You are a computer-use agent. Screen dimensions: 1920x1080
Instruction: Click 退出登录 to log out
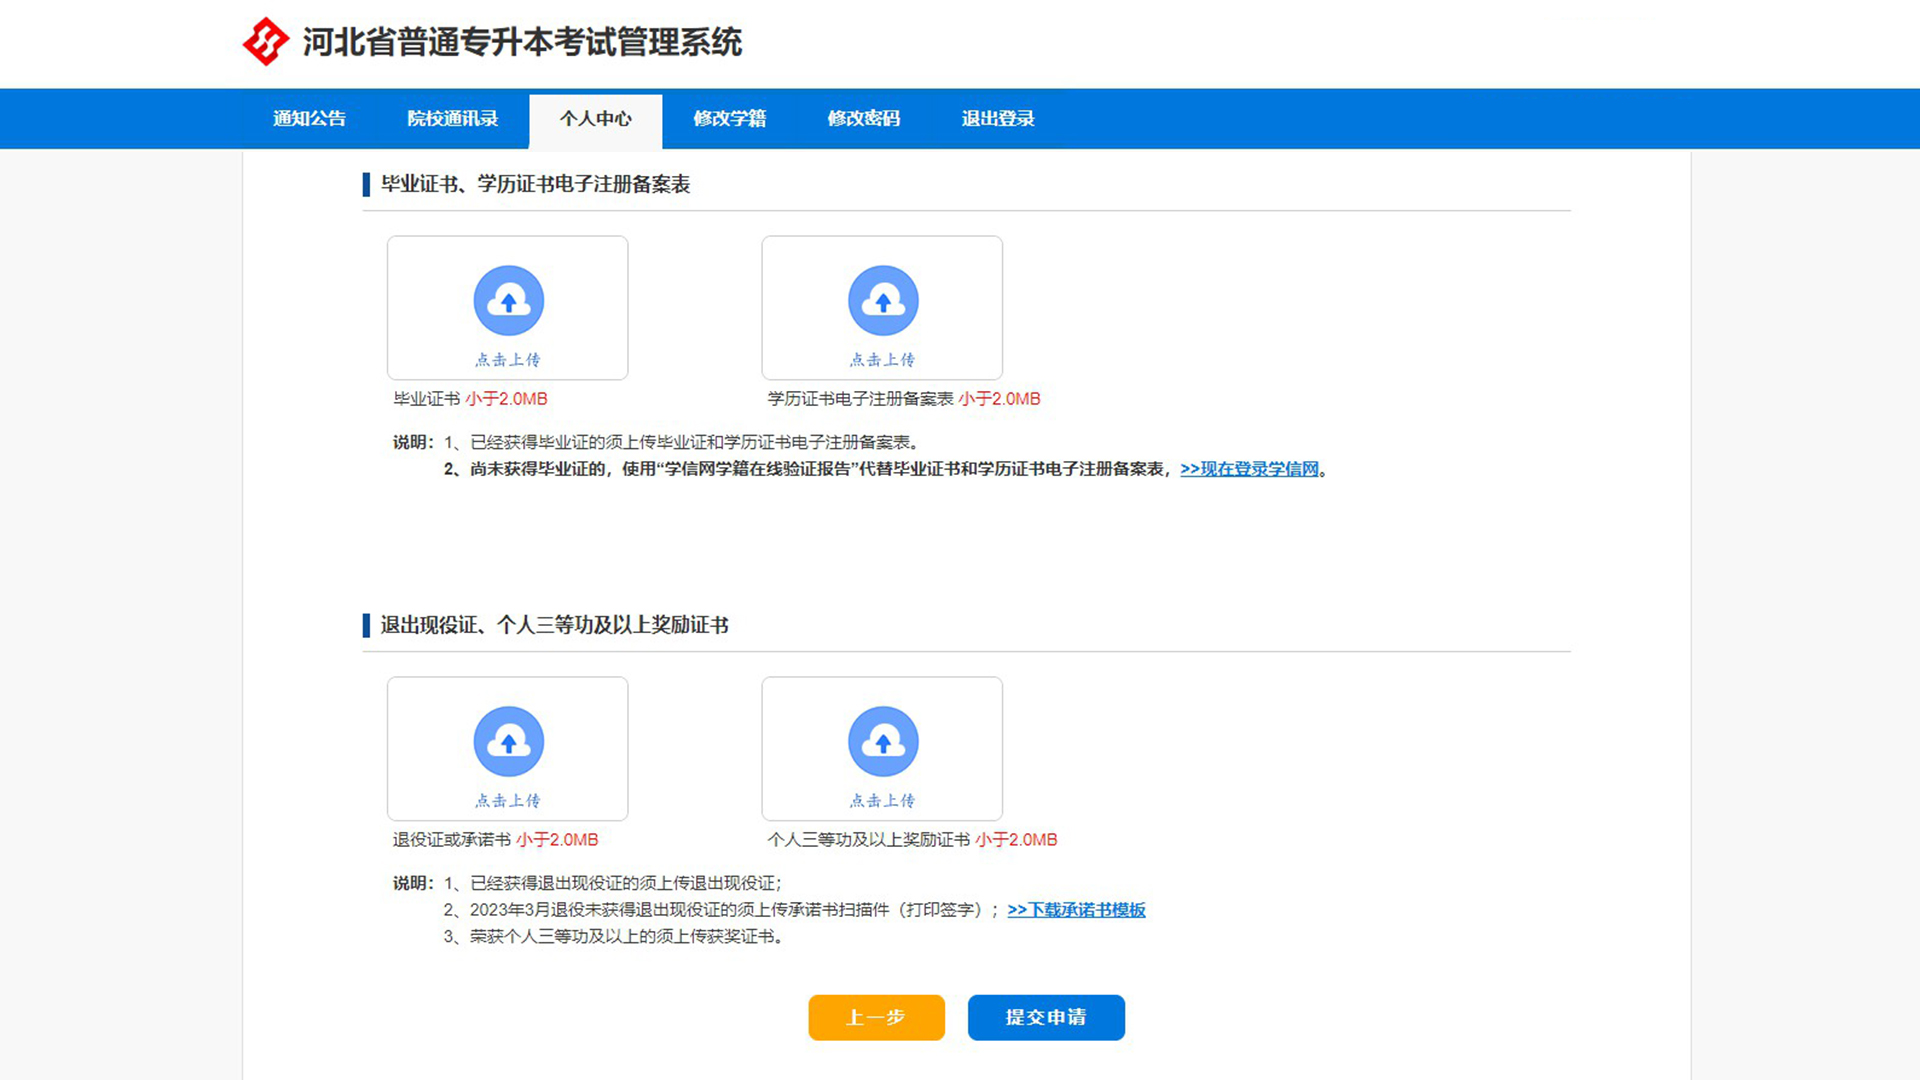[997, 119]
